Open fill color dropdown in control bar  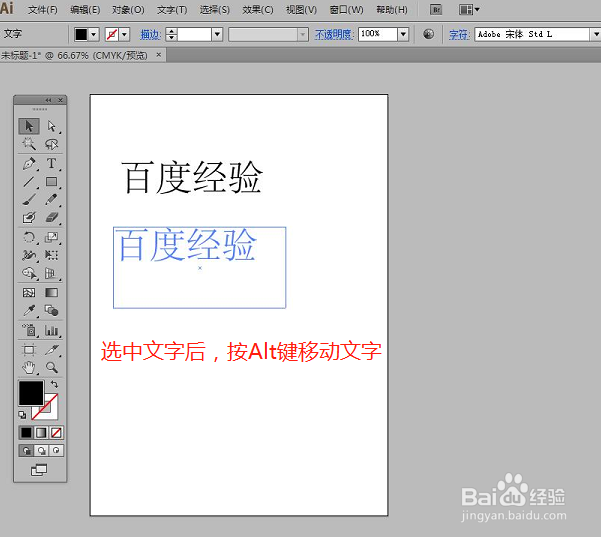point(94,34)
